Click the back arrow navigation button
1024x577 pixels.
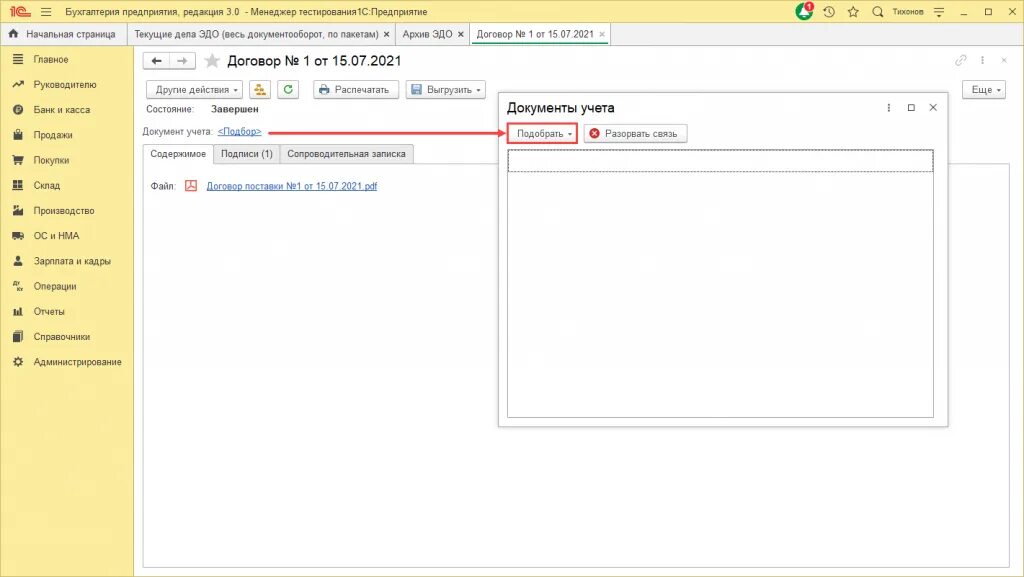[156, 61]
